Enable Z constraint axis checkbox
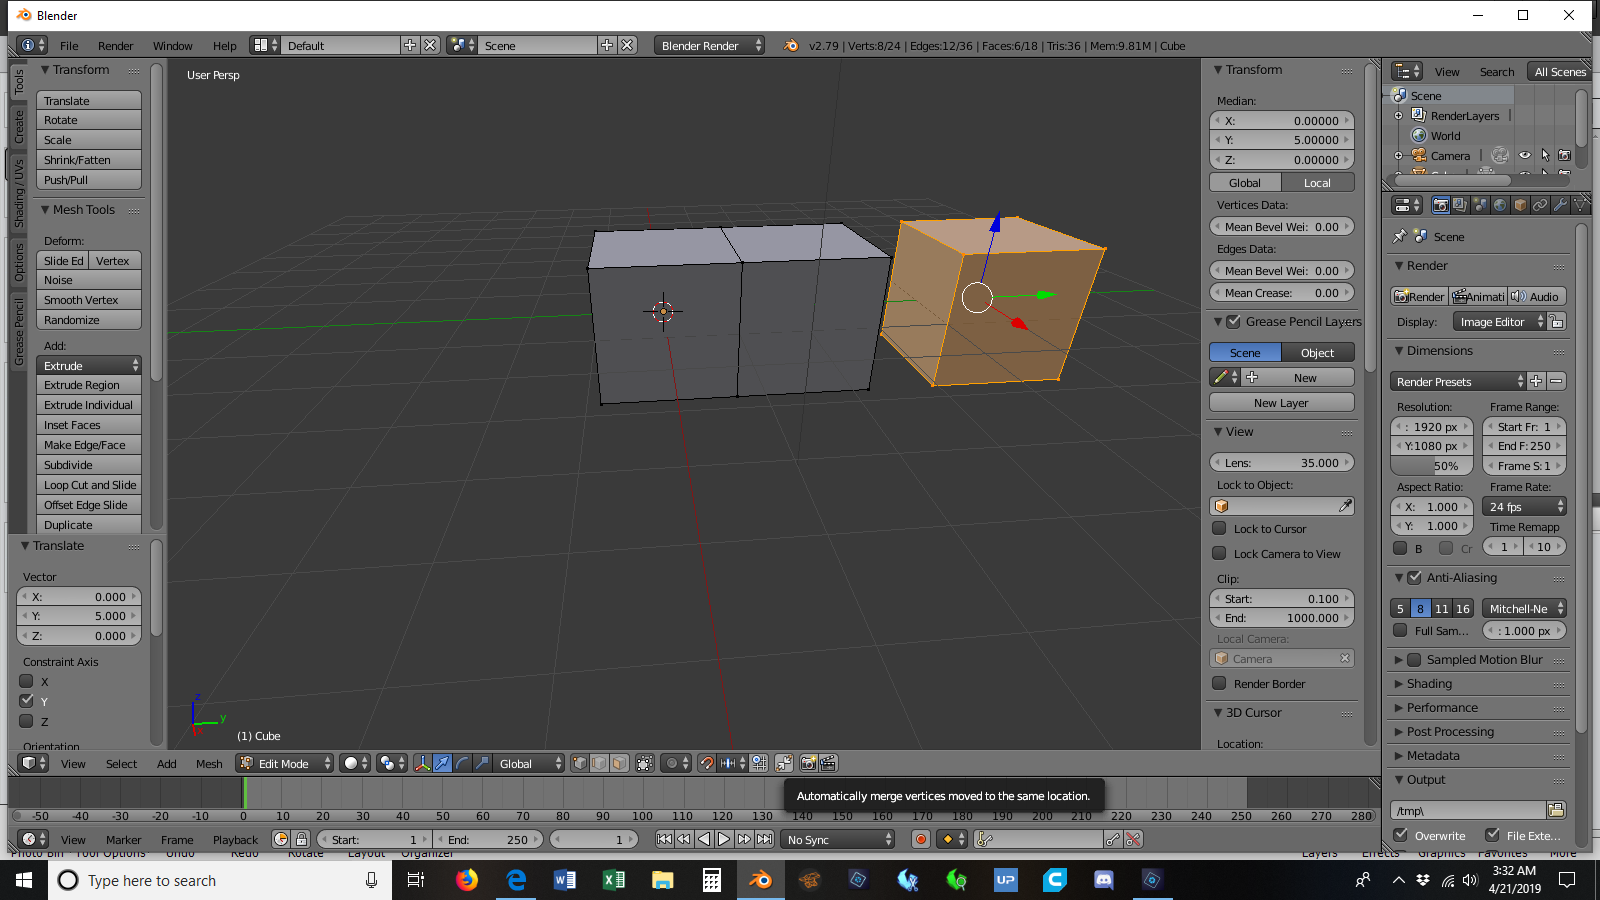Viewport: 1600px width, 900px height. click(x=27, y=721)
